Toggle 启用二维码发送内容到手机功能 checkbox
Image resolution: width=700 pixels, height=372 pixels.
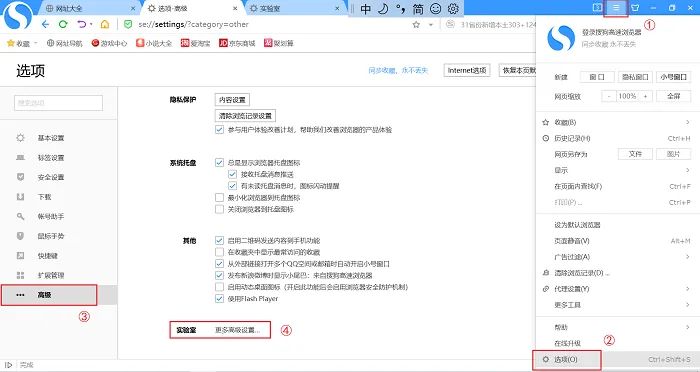pyautogui.click(x=219, y=240)
